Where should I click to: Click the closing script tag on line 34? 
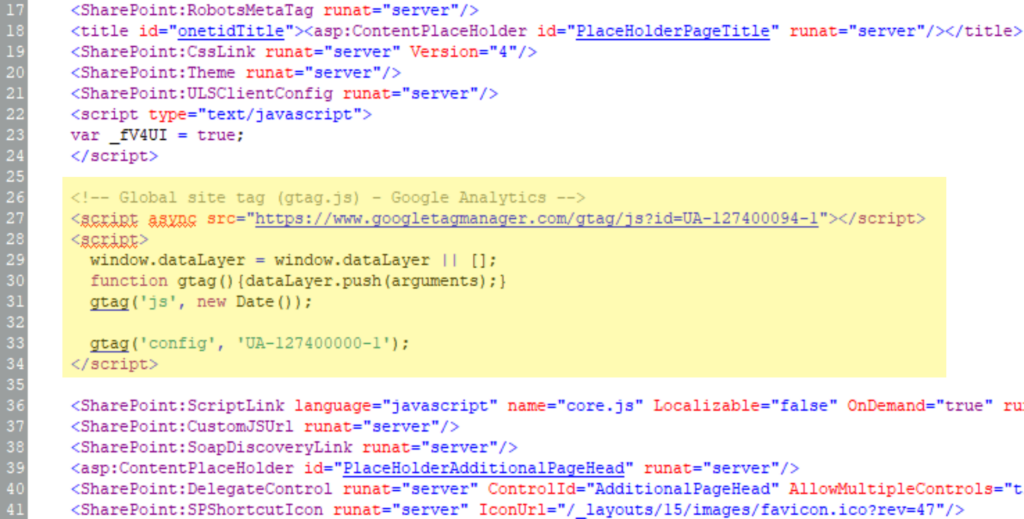pos(114,364)
